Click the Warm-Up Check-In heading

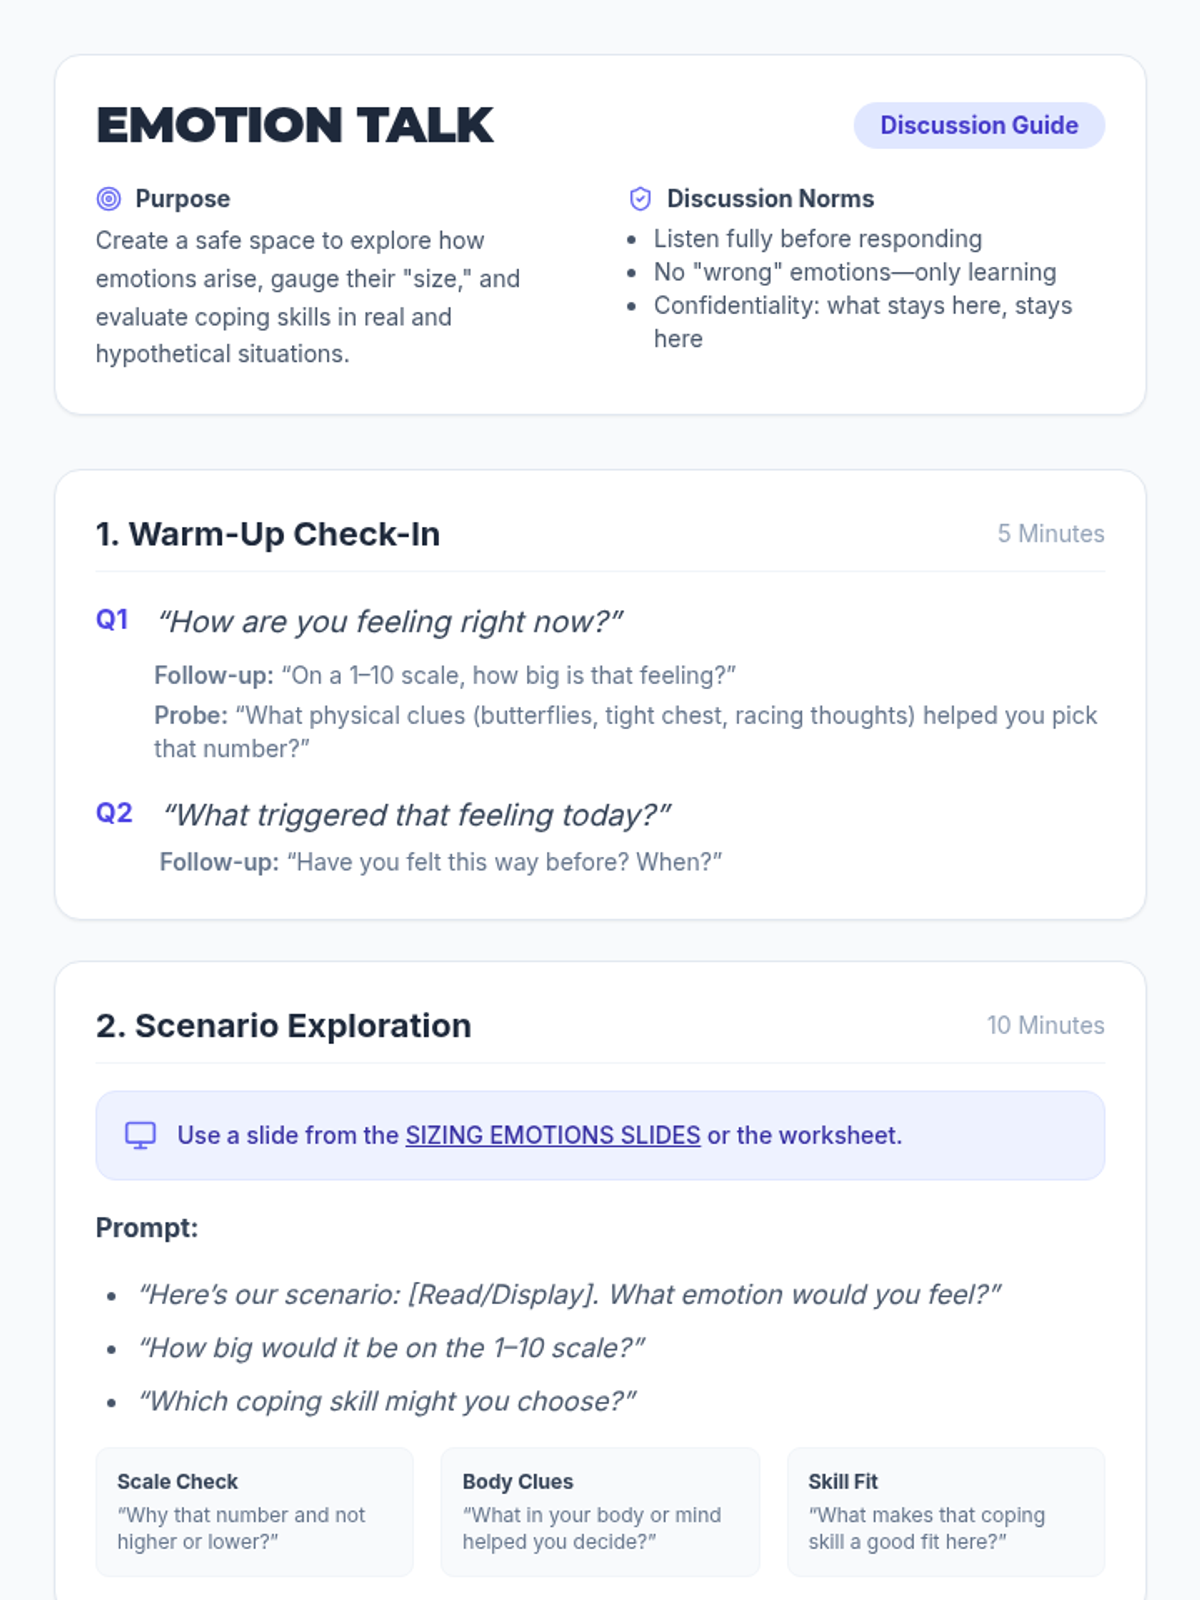(268, 534)
